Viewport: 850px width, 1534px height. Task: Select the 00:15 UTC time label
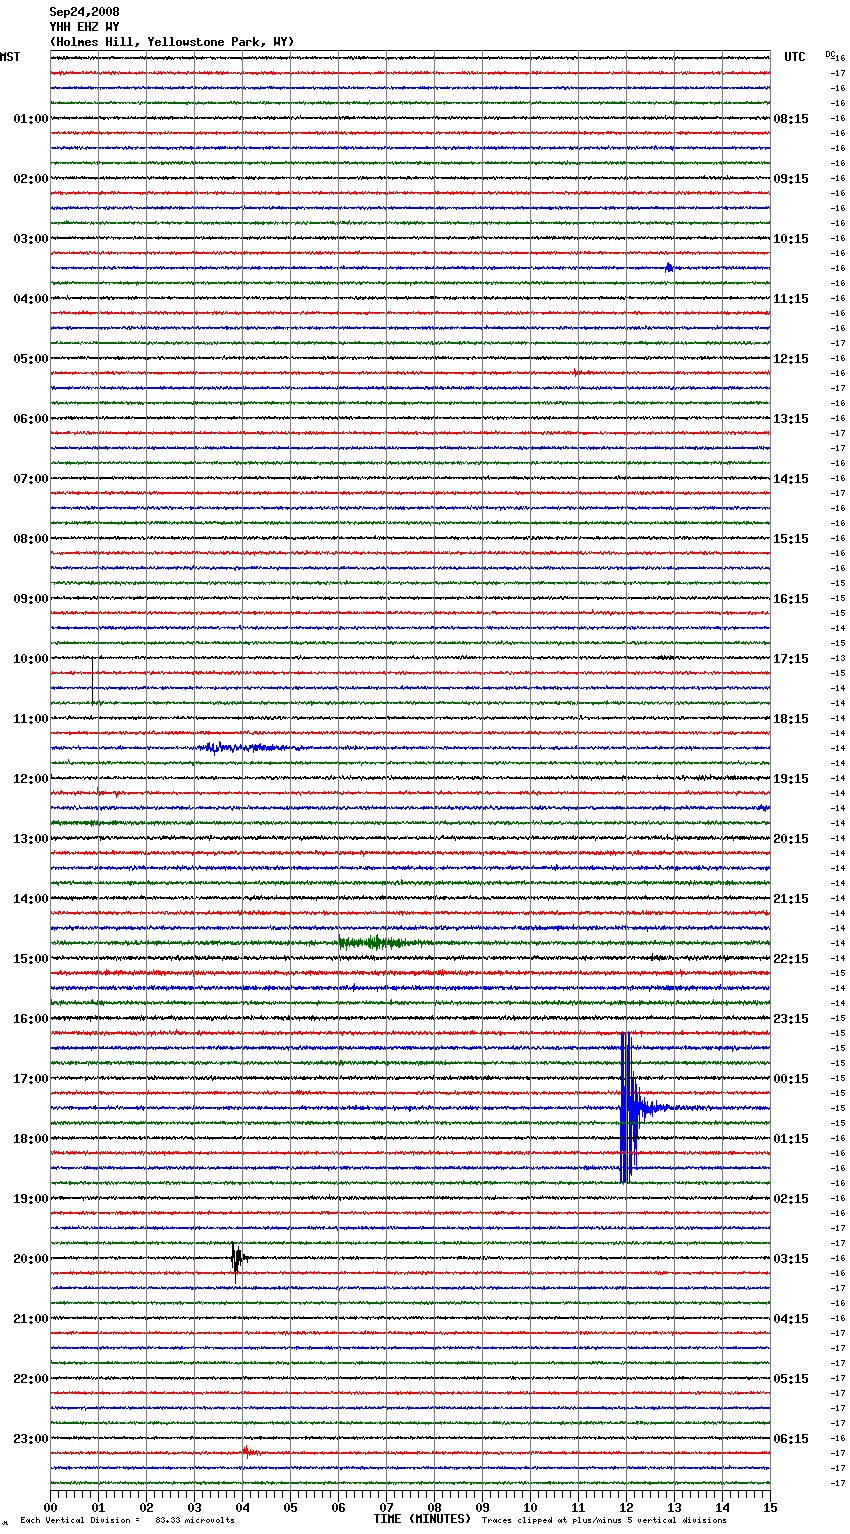tap(791, 1079)
